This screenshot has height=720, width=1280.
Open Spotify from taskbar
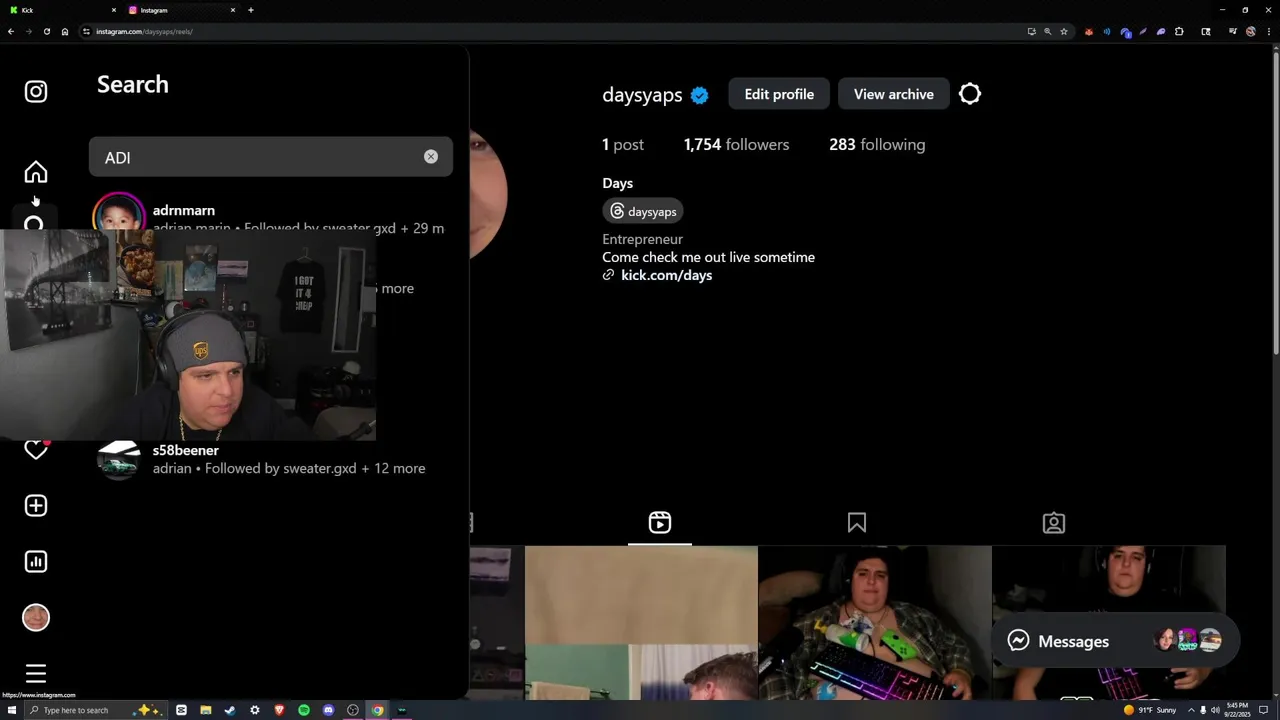tap(304, 710)
